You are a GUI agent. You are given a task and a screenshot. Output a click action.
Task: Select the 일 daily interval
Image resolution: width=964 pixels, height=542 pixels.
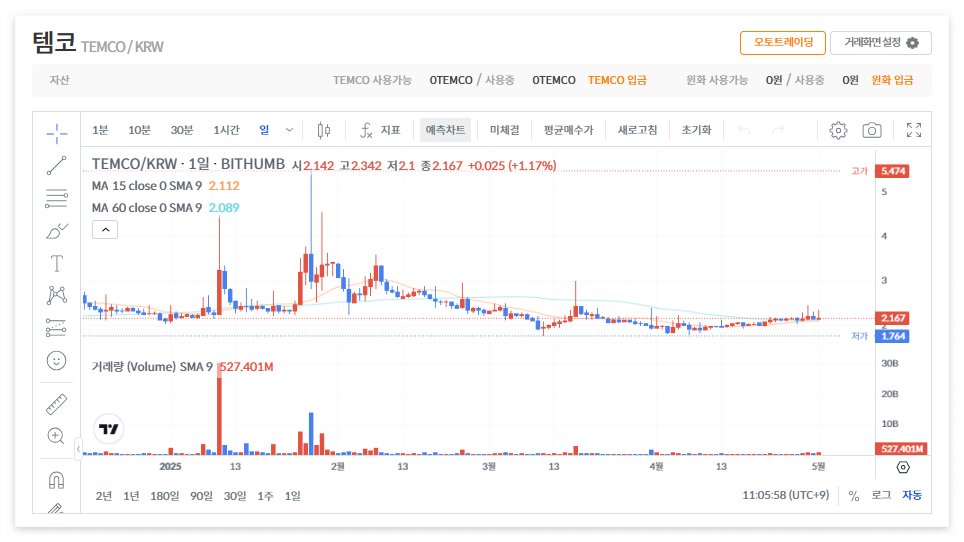pos(264,130)
